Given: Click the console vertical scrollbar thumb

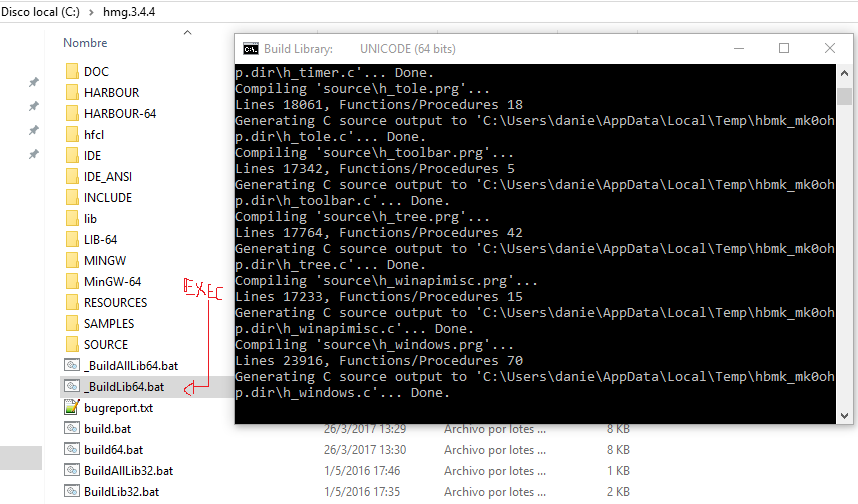Looking at the screenshot, I should pyautogui.click(x=844, y=96).
